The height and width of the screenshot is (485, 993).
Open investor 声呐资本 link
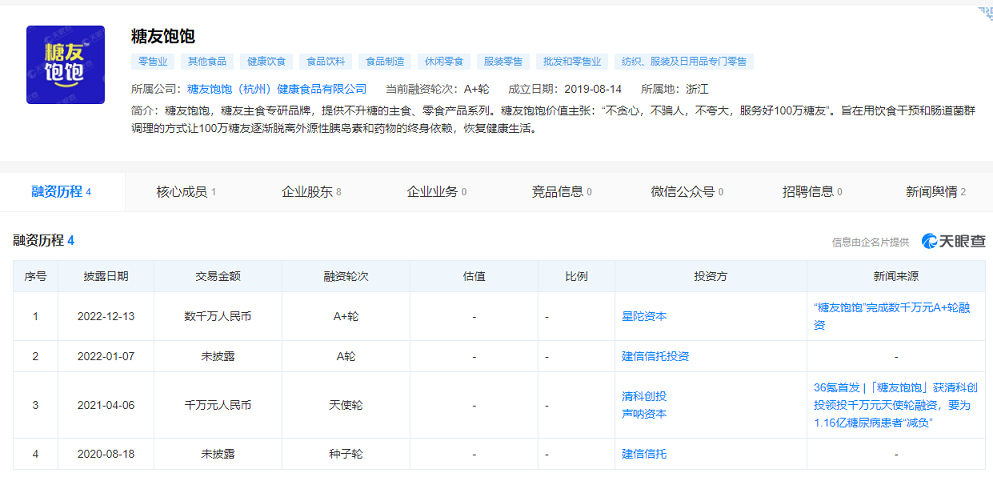(x=644, y=414)
